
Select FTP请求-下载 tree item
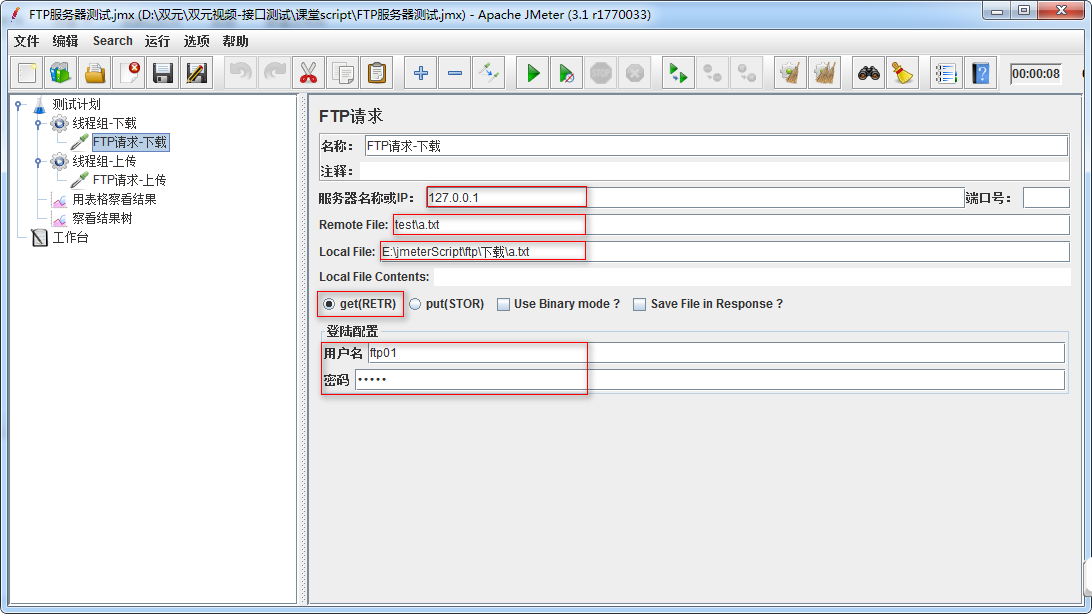pos(130,142)
